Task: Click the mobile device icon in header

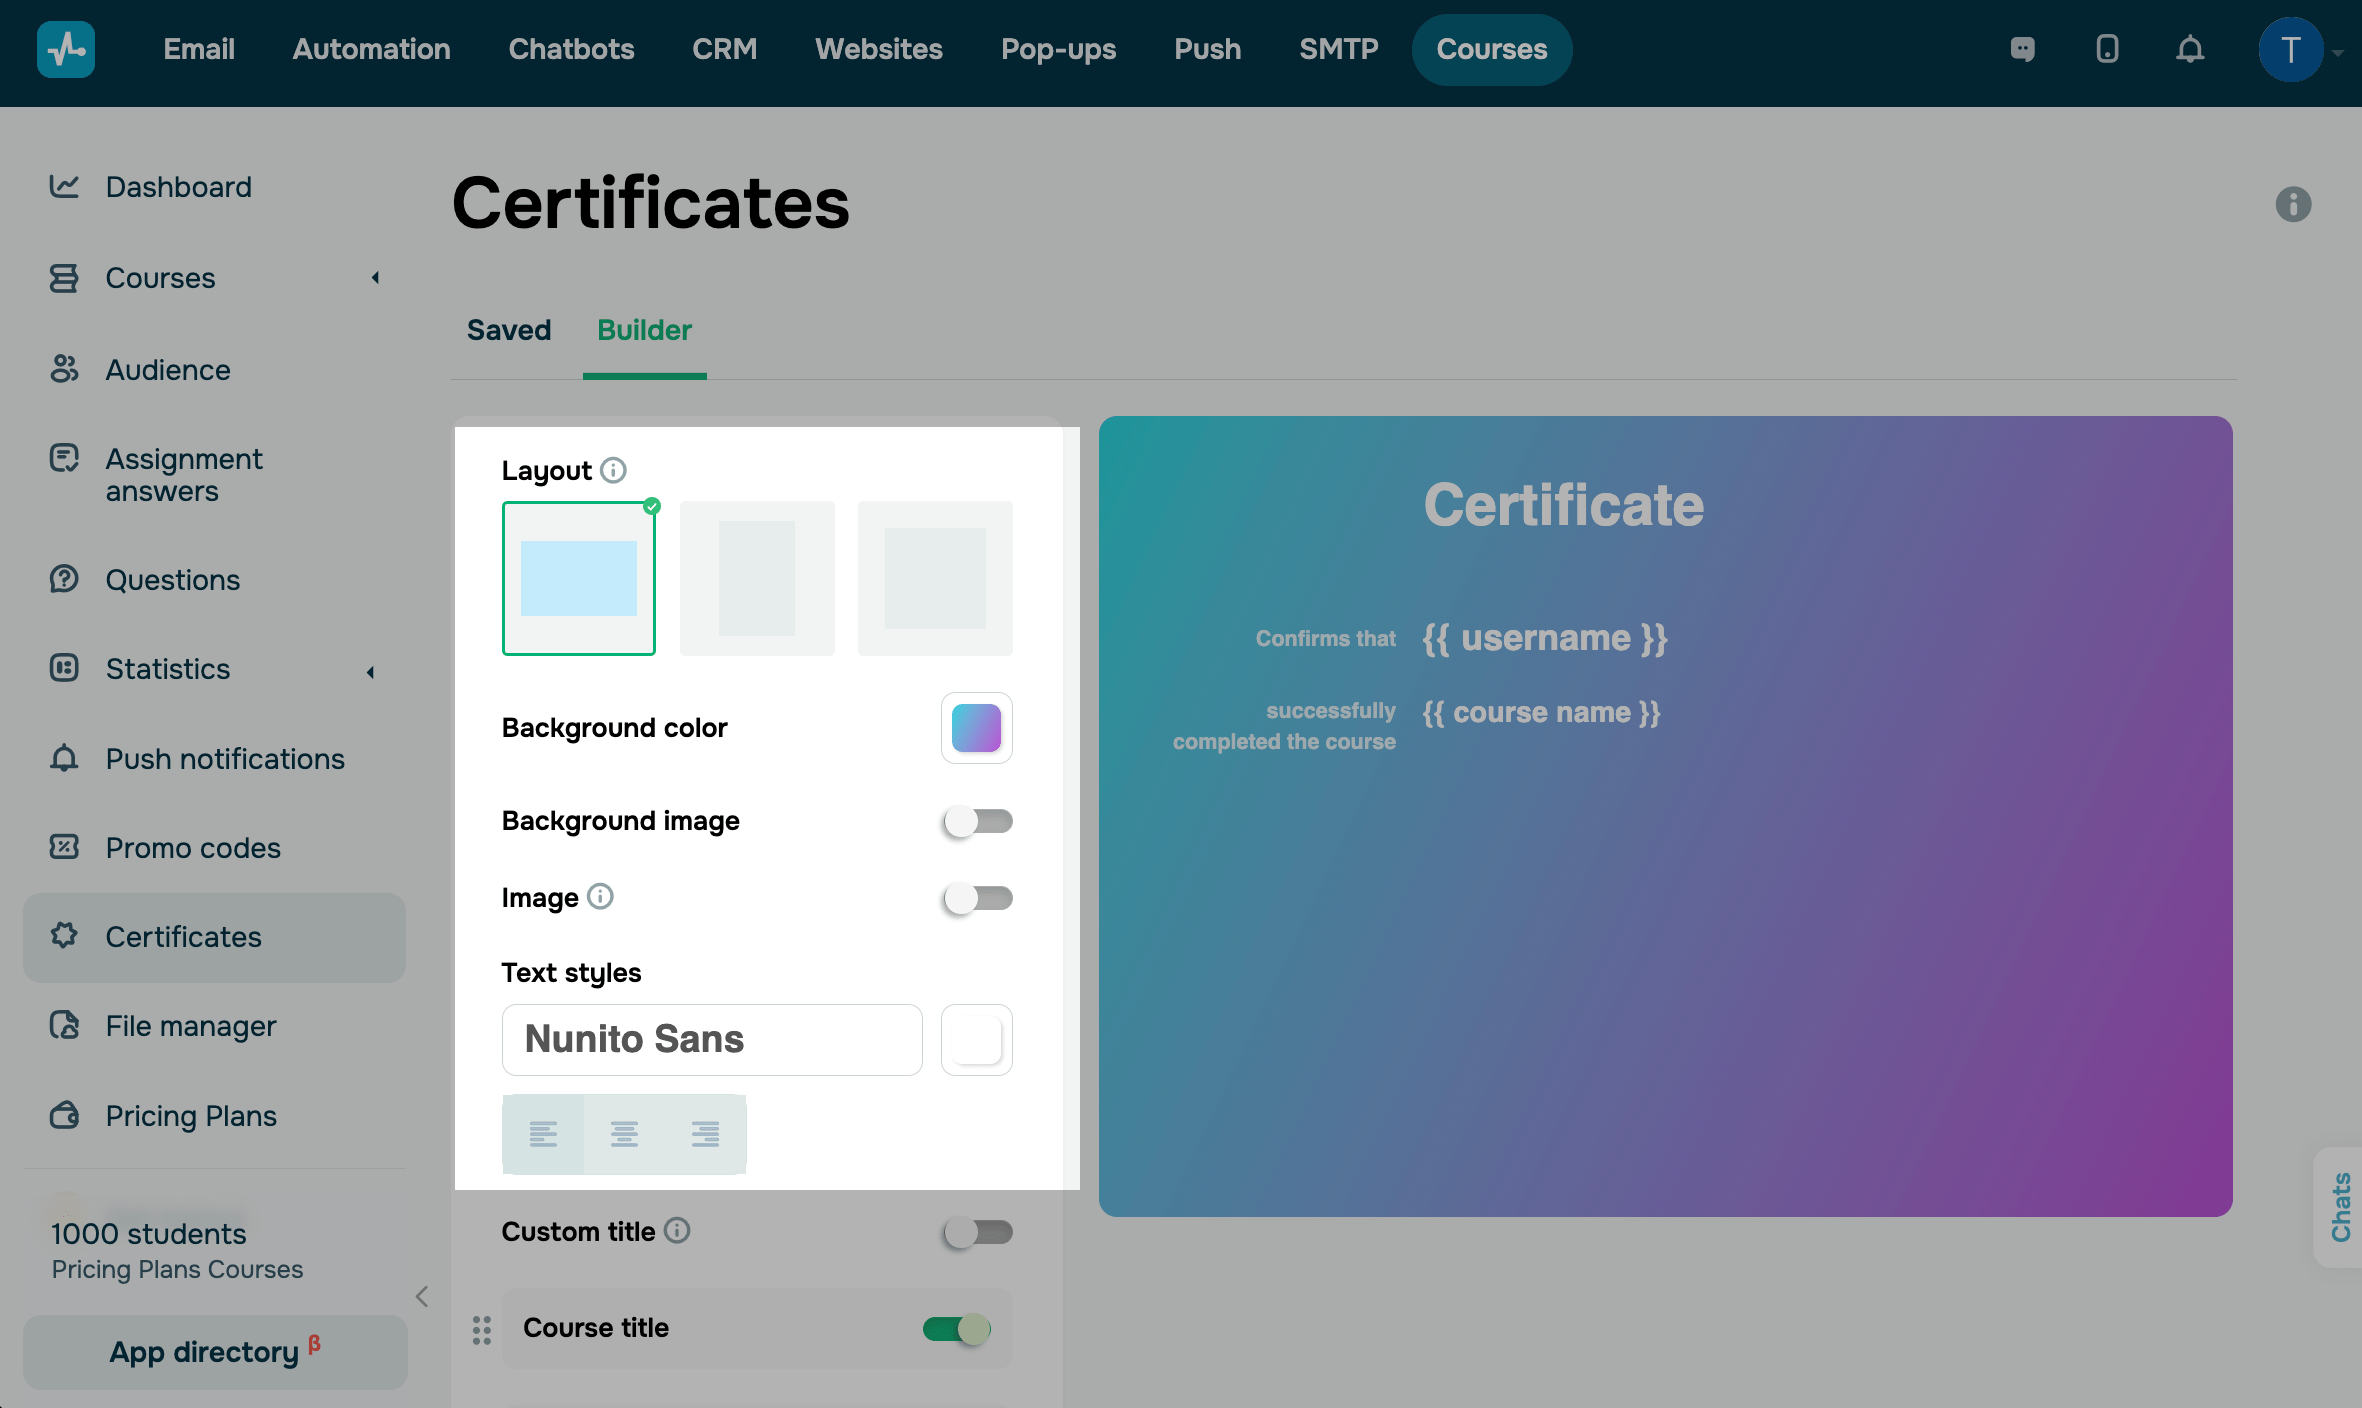Action: (2107, 49)
